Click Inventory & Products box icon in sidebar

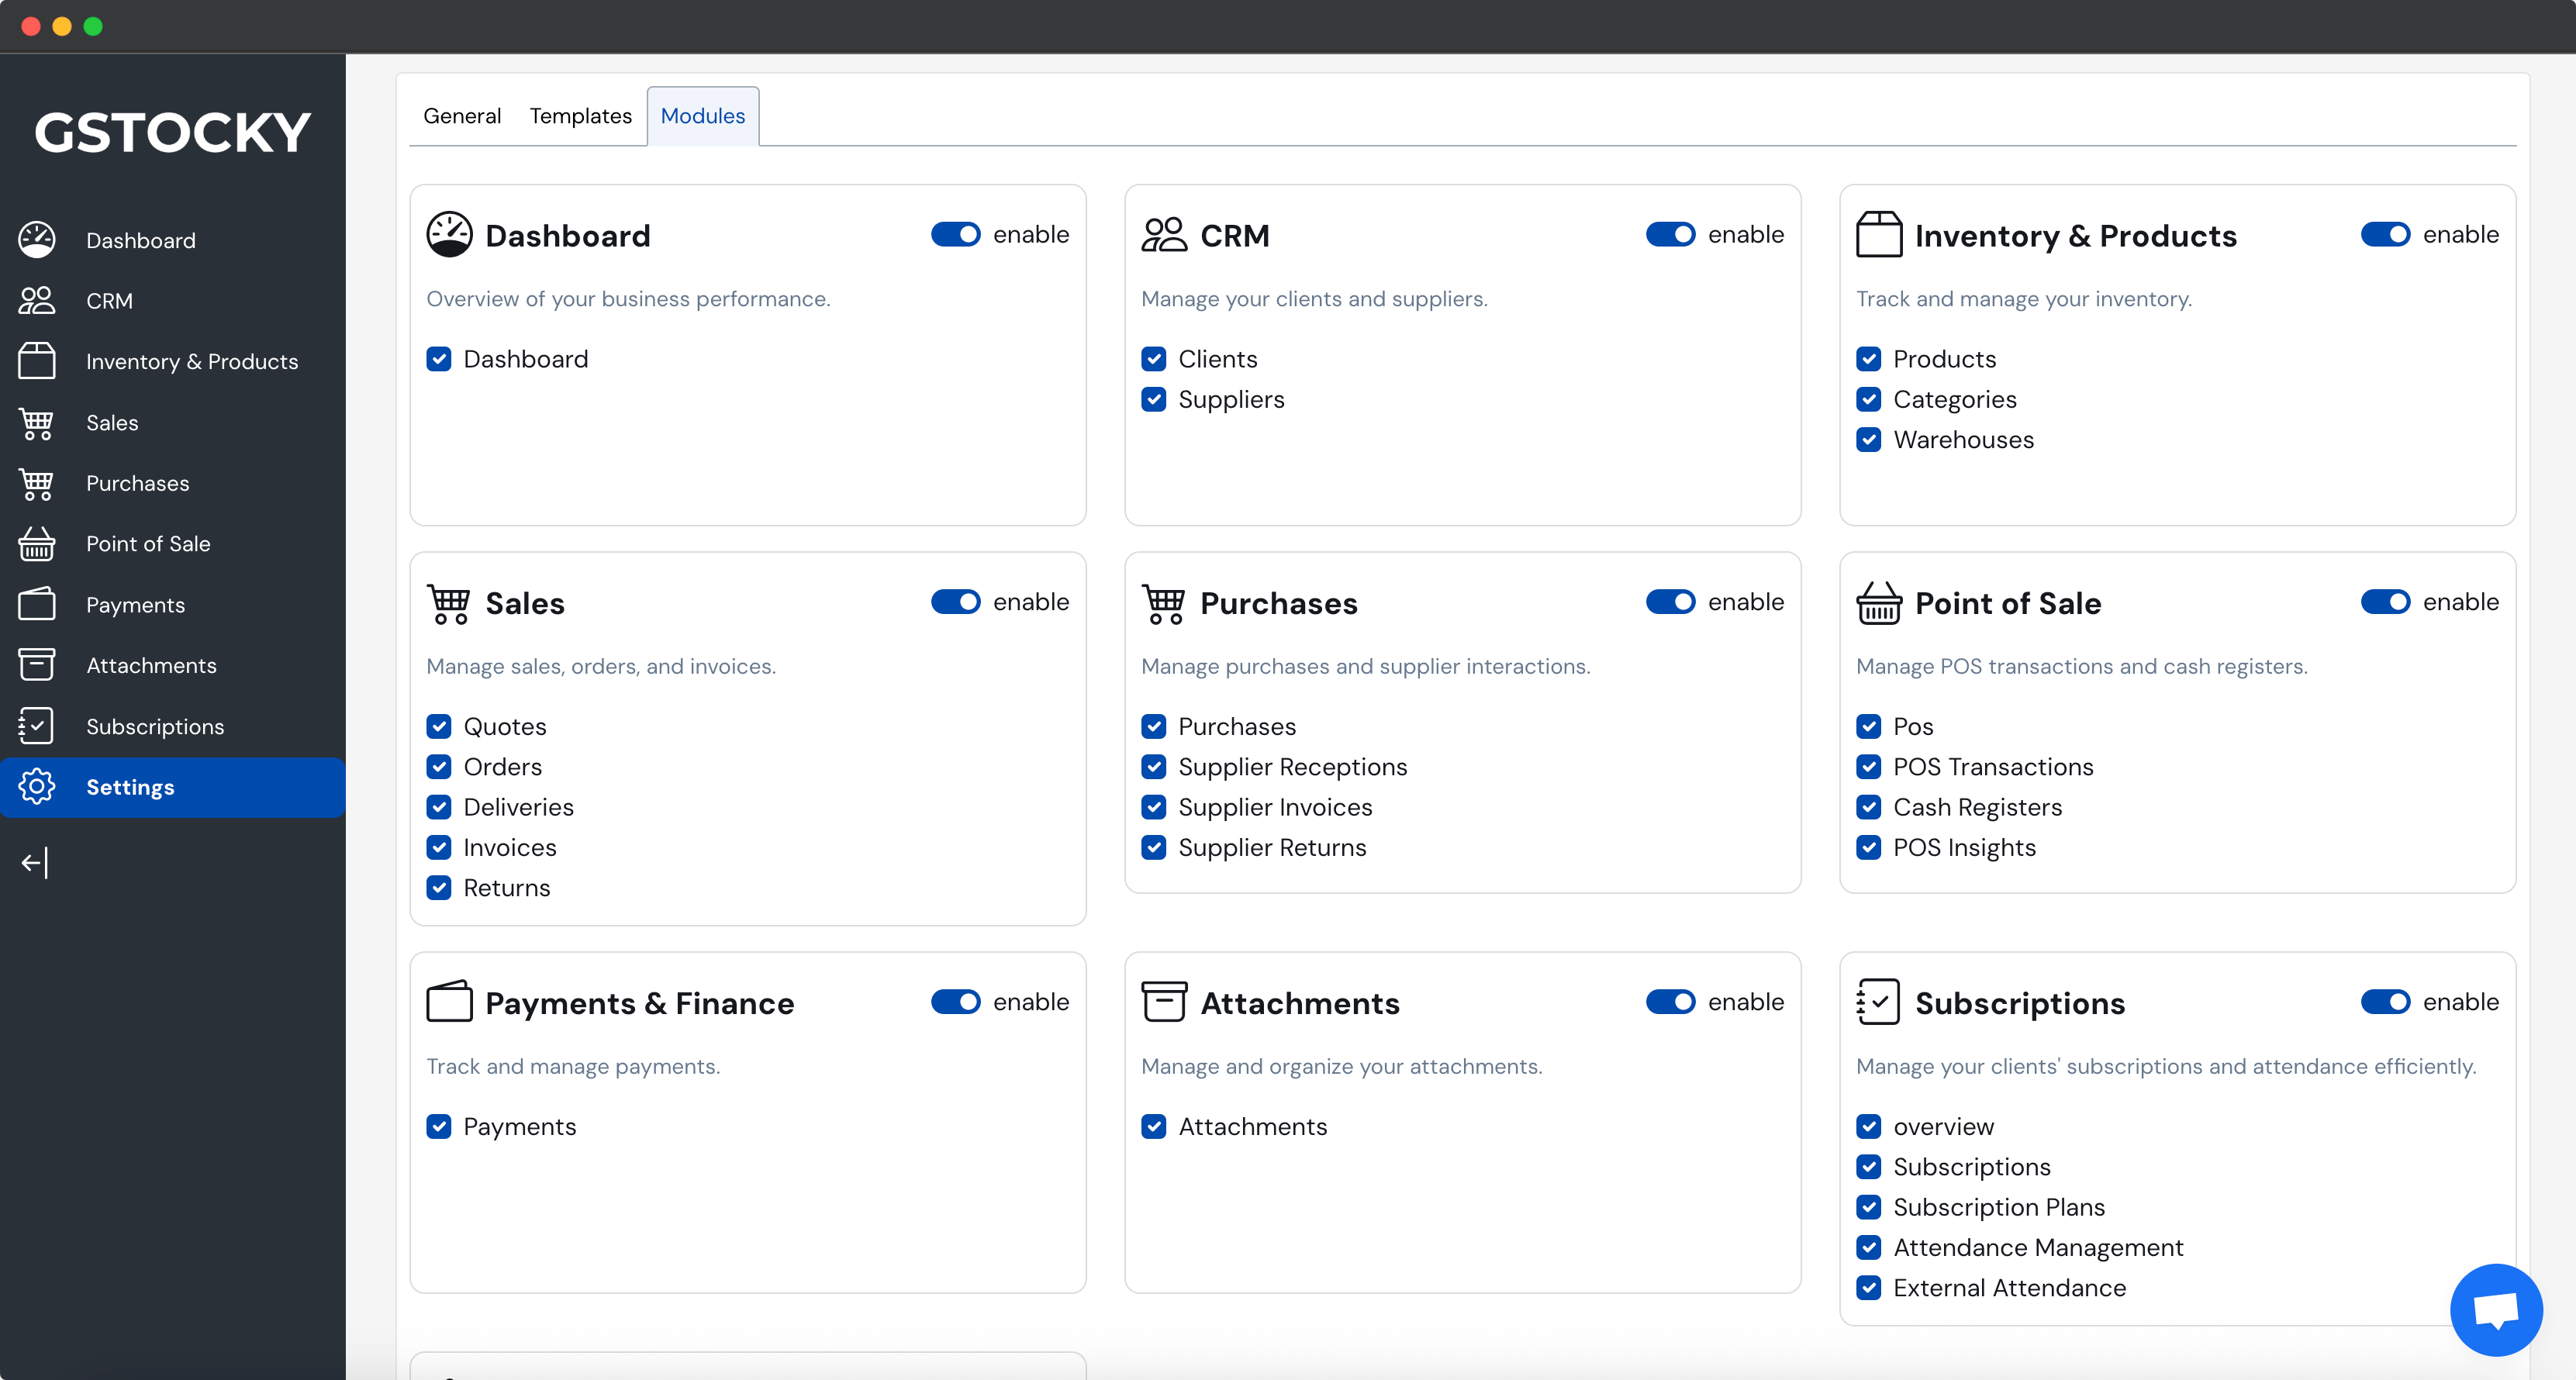click(x=37, y=361)
